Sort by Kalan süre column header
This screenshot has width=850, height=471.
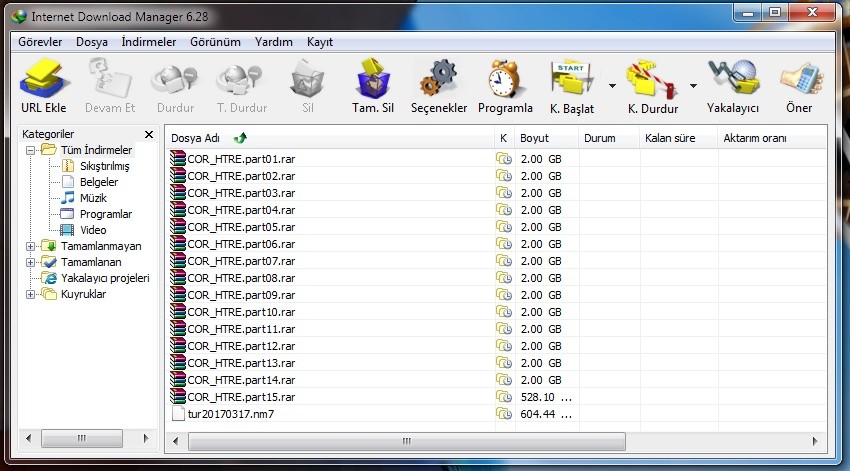679,138
